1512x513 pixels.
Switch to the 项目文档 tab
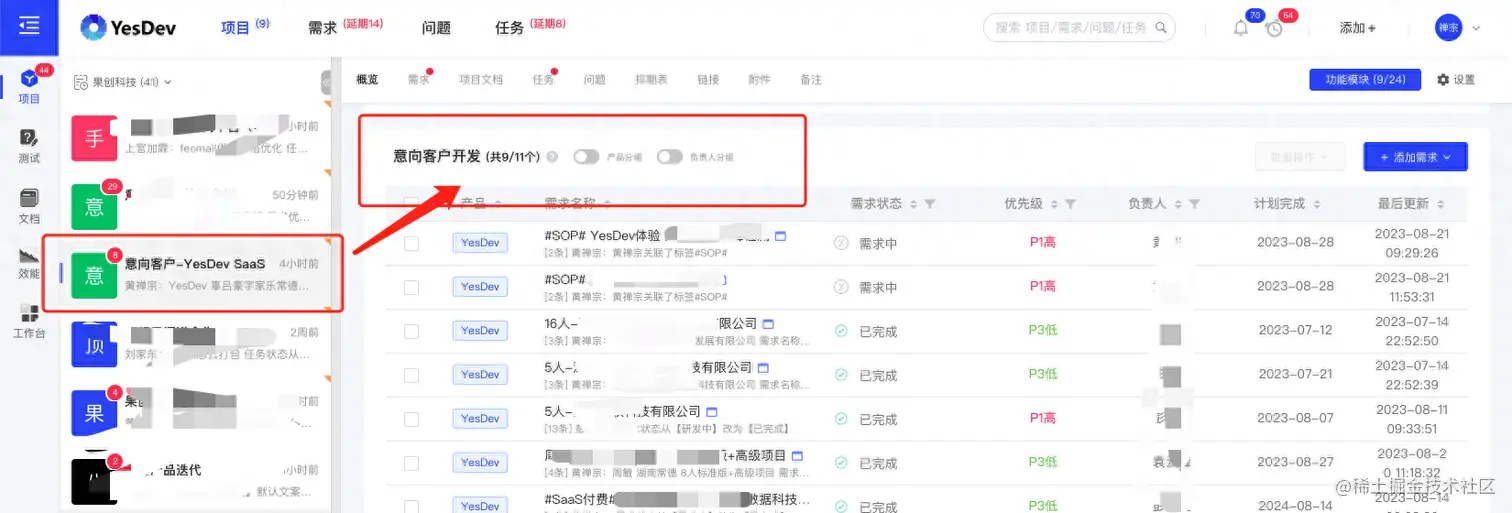click(481, 80)
